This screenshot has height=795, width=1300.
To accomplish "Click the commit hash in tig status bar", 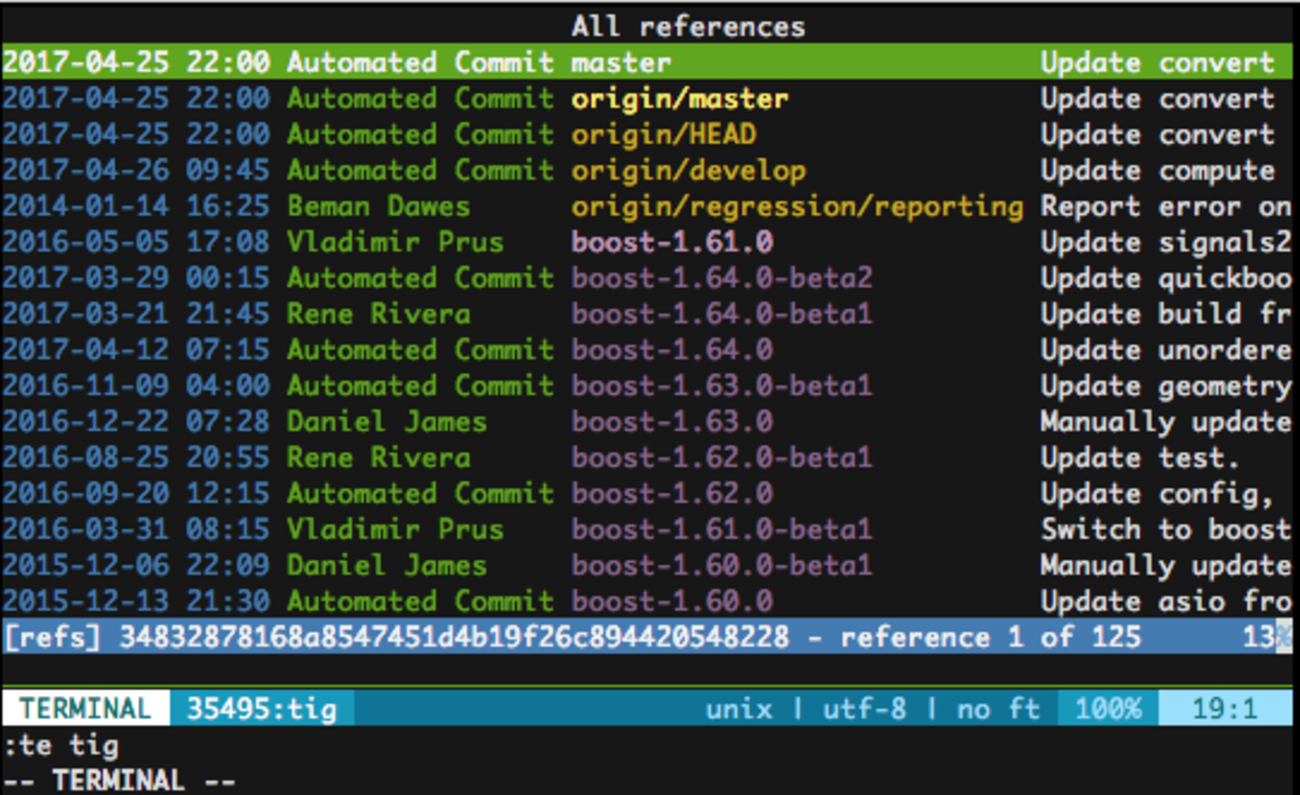I will click(454, 638).
